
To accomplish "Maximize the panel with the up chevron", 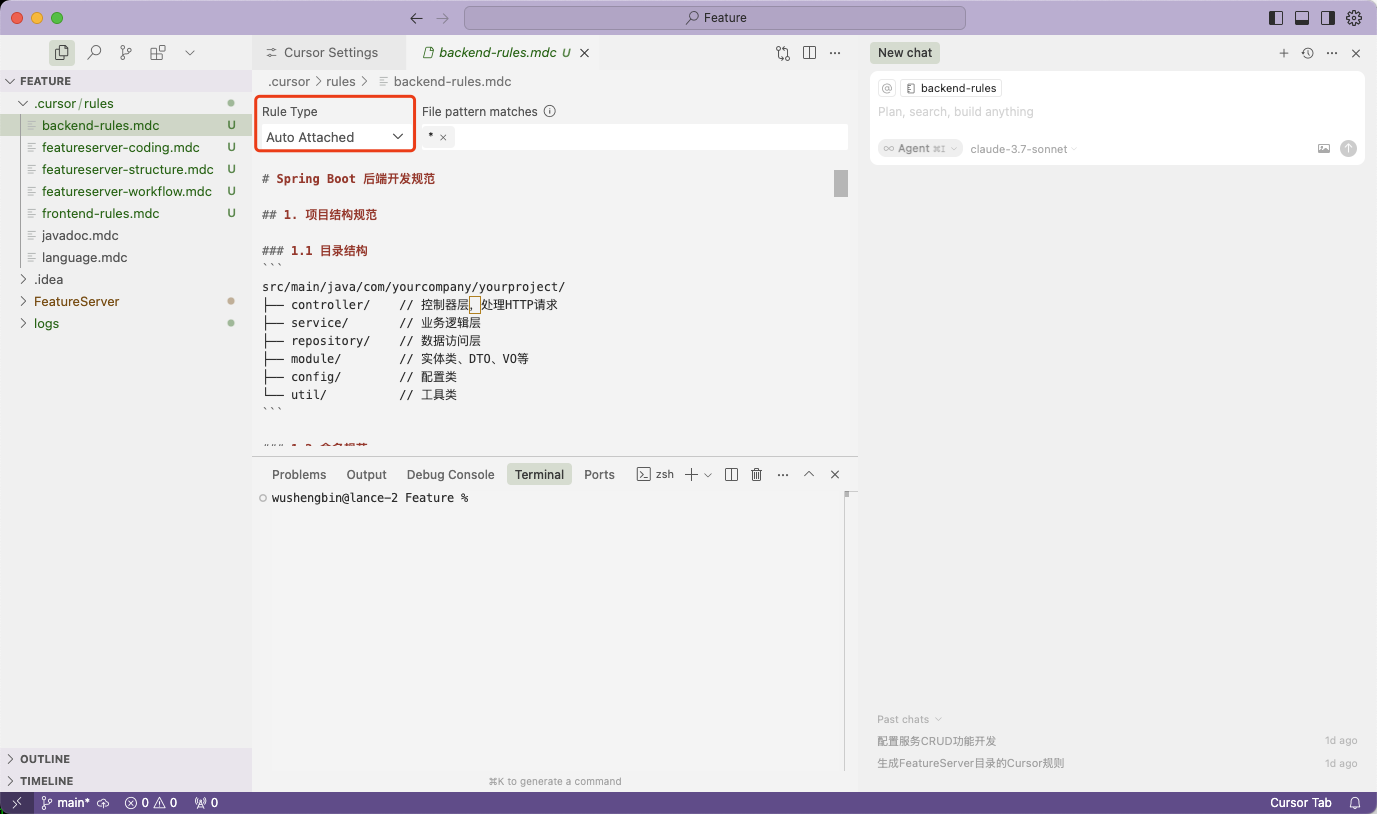I will coord(809,474).
